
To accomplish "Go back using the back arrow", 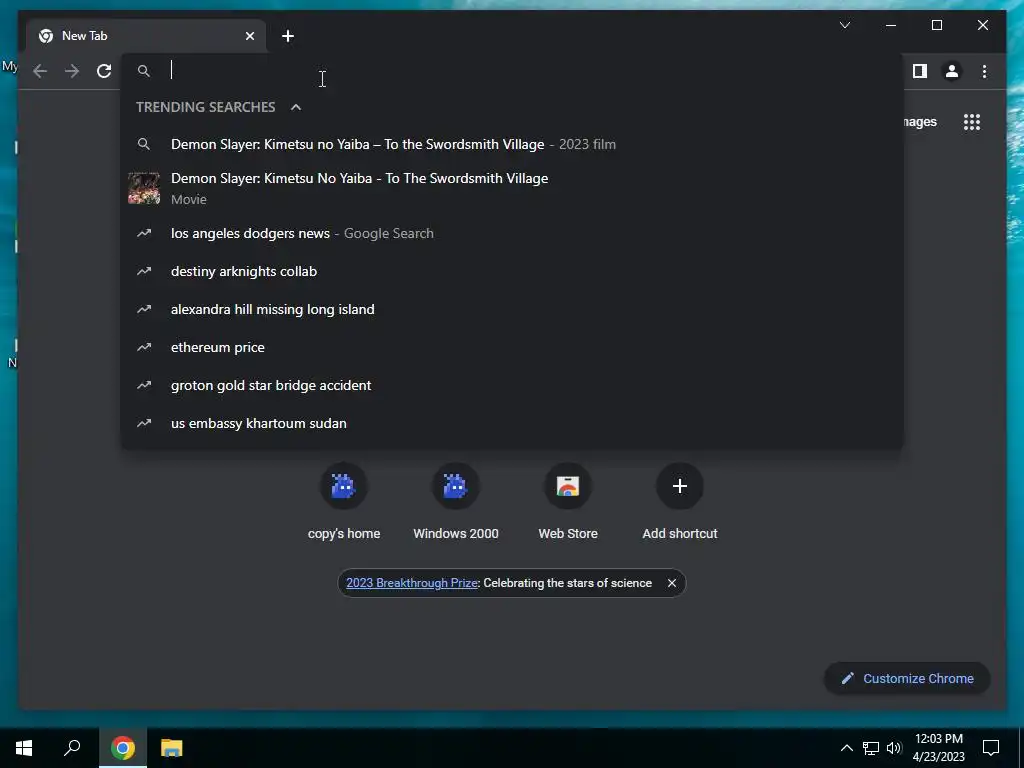I will [x=40, y=71].
